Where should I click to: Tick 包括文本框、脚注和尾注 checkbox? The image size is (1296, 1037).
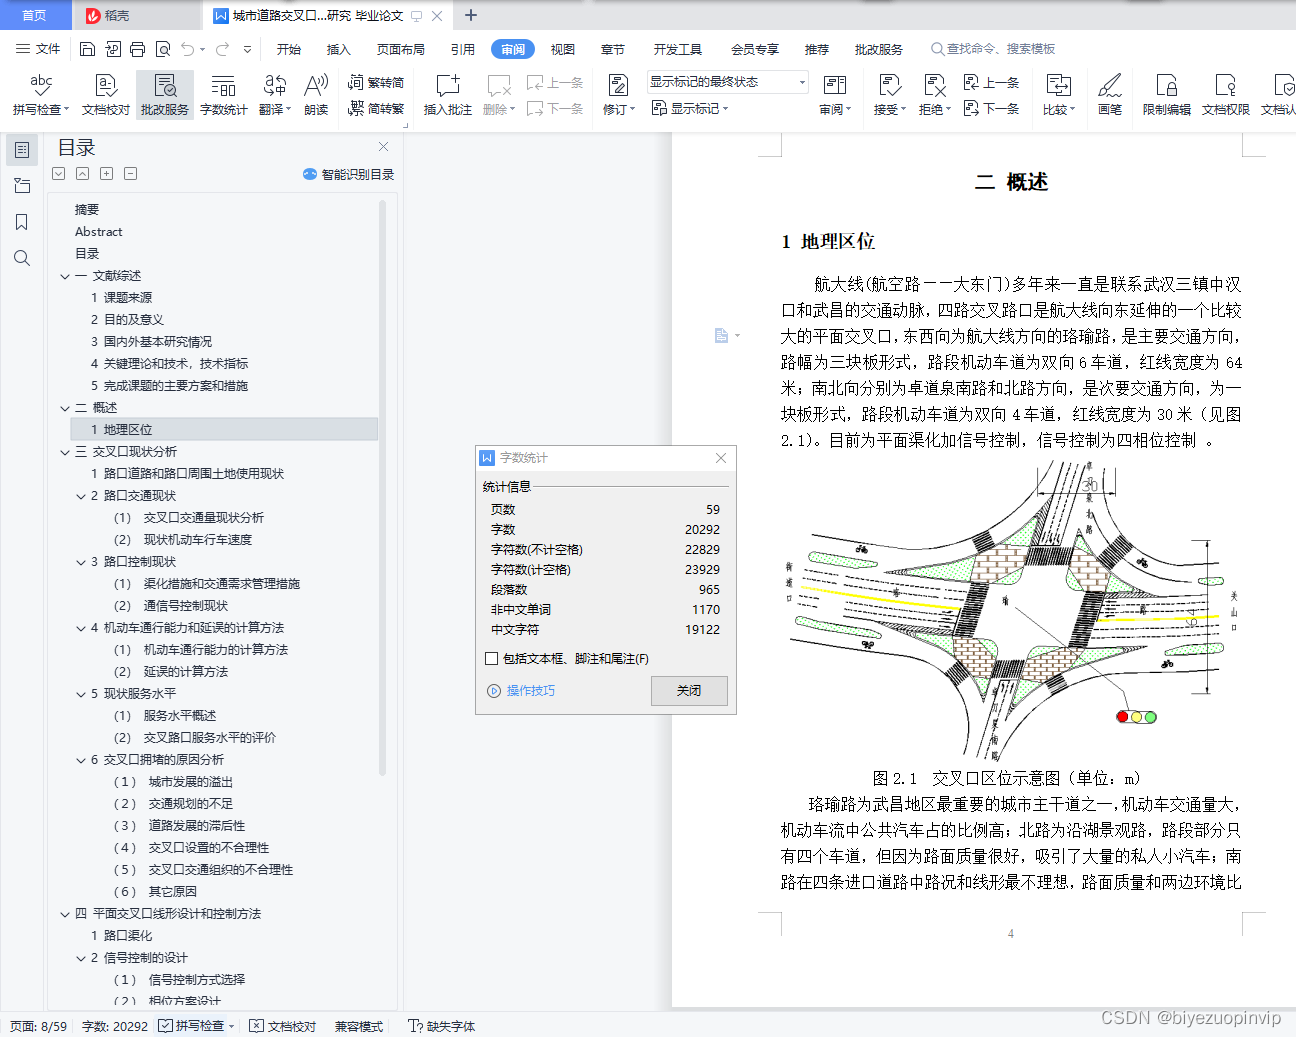click(x=491, y=658)
